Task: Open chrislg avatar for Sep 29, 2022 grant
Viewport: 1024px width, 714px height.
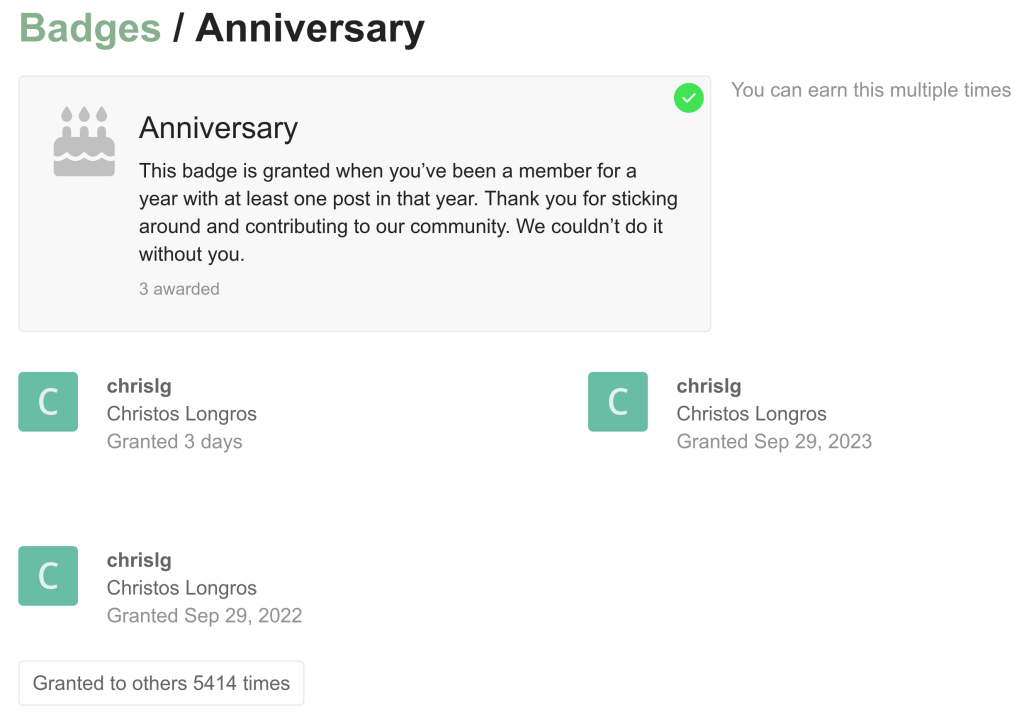Action: [48, 576]
